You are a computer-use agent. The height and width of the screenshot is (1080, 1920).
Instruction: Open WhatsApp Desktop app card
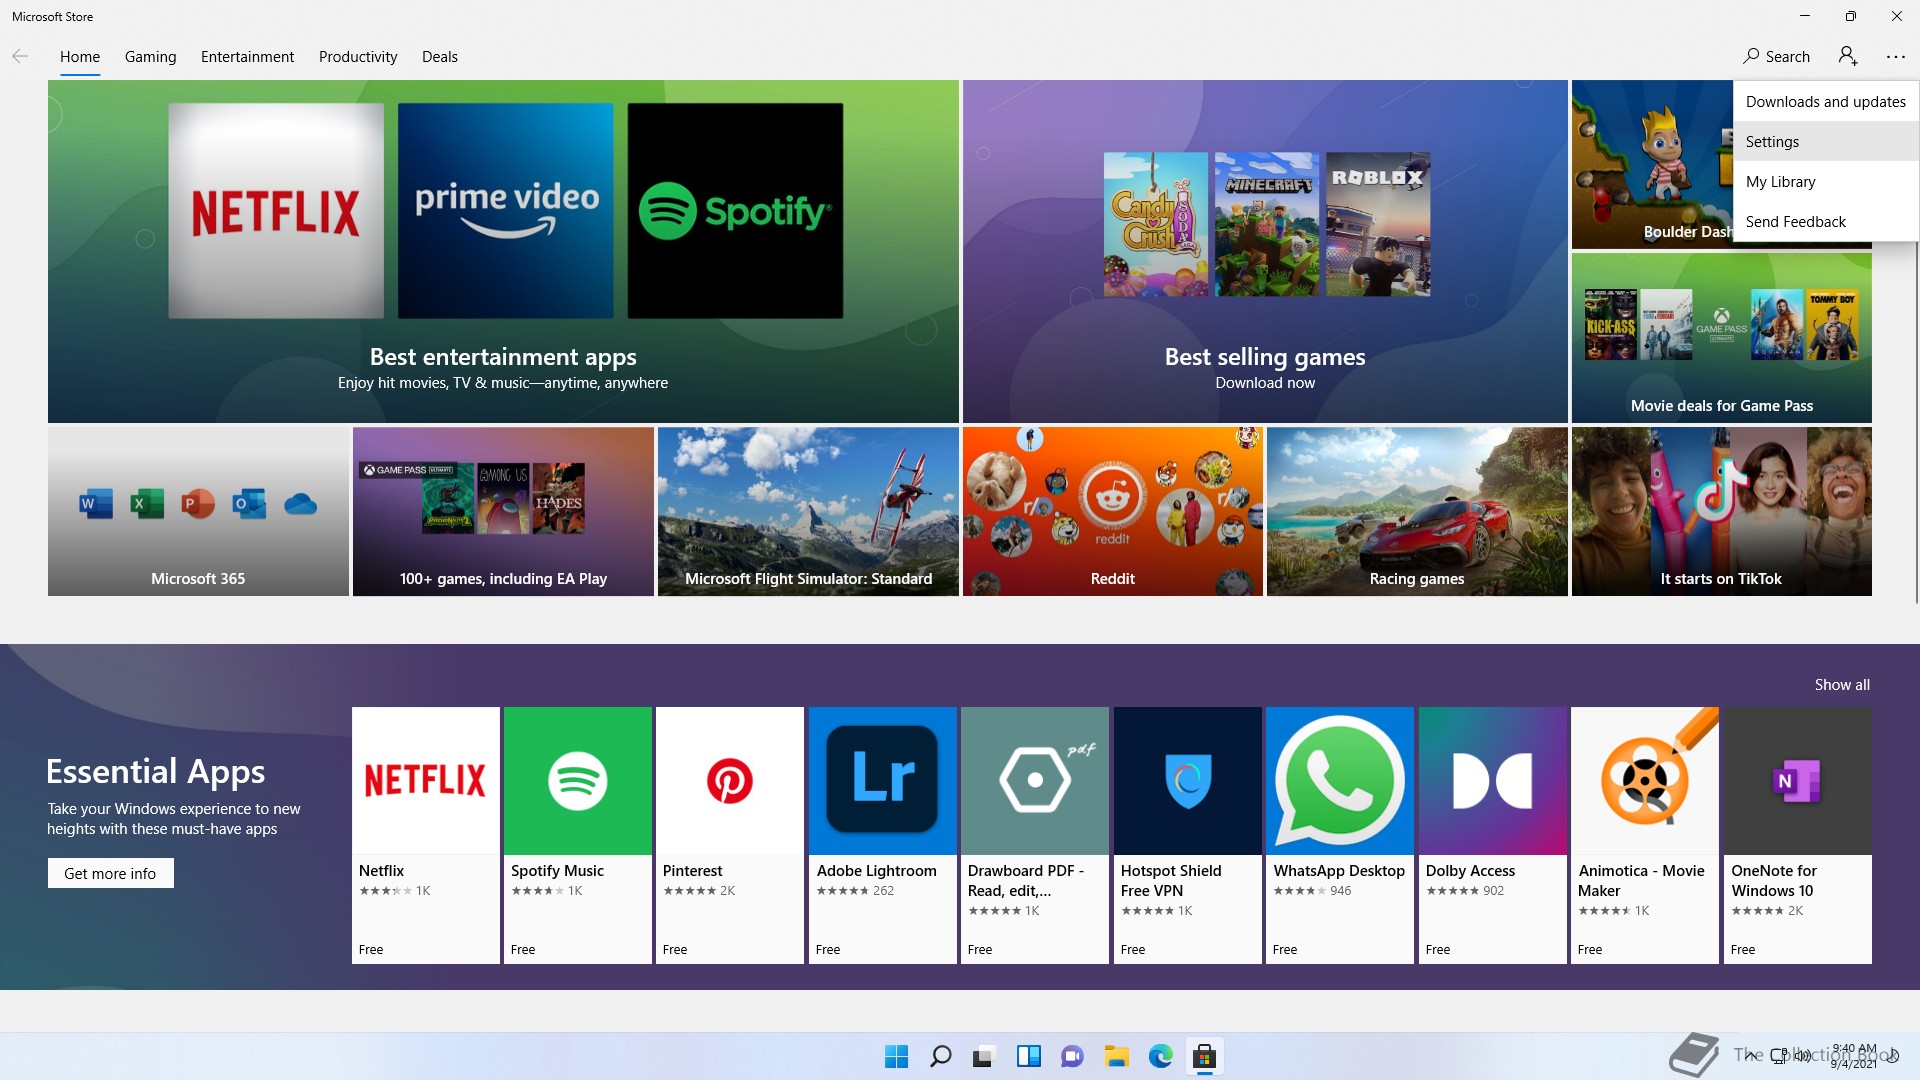[1340, 835]
